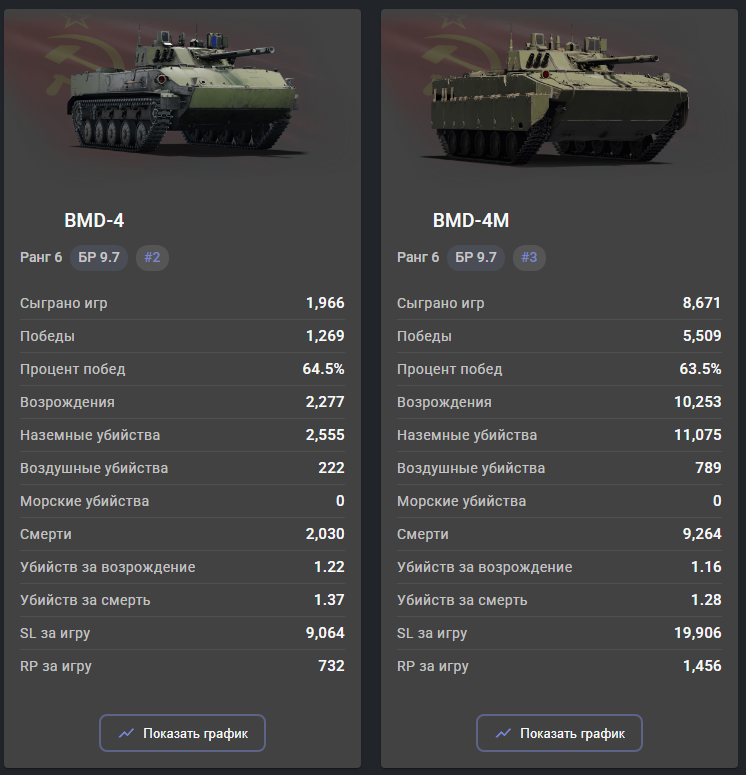The image size is (746, 775).
Task: Click the Ранг 6 label on BMD-4M
Action: tap(418, 257)
